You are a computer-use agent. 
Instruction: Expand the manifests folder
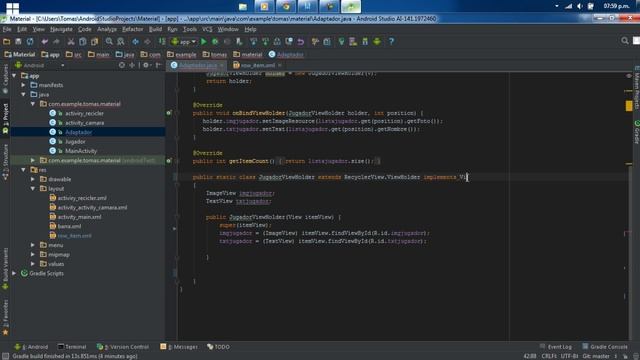(24, 85)
